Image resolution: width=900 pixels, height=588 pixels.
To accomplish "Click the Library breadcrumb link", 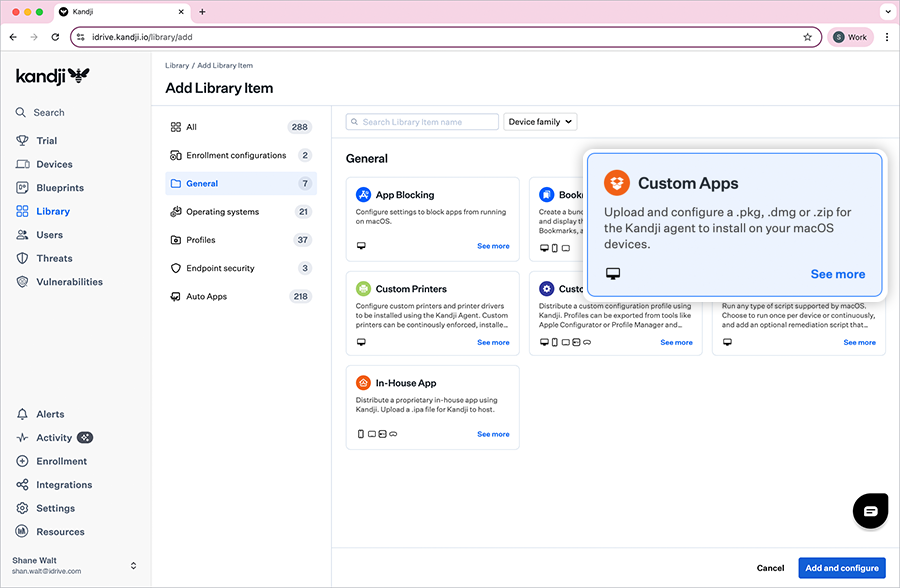I will pos(176,65).
